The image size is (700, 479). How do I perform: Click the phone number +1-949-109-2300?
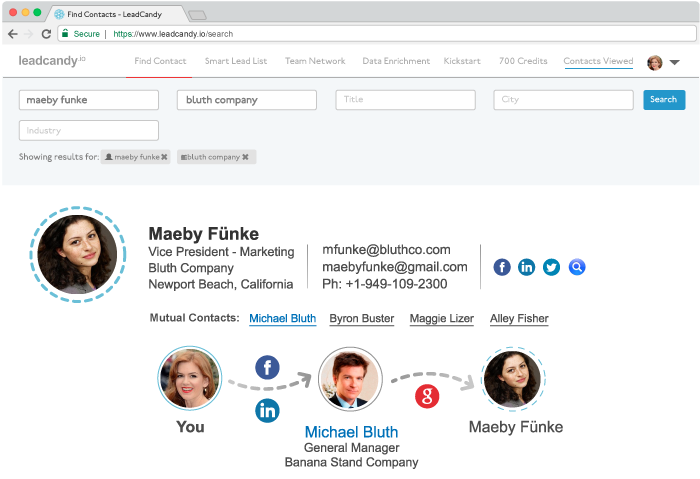(x=396, y=284)
